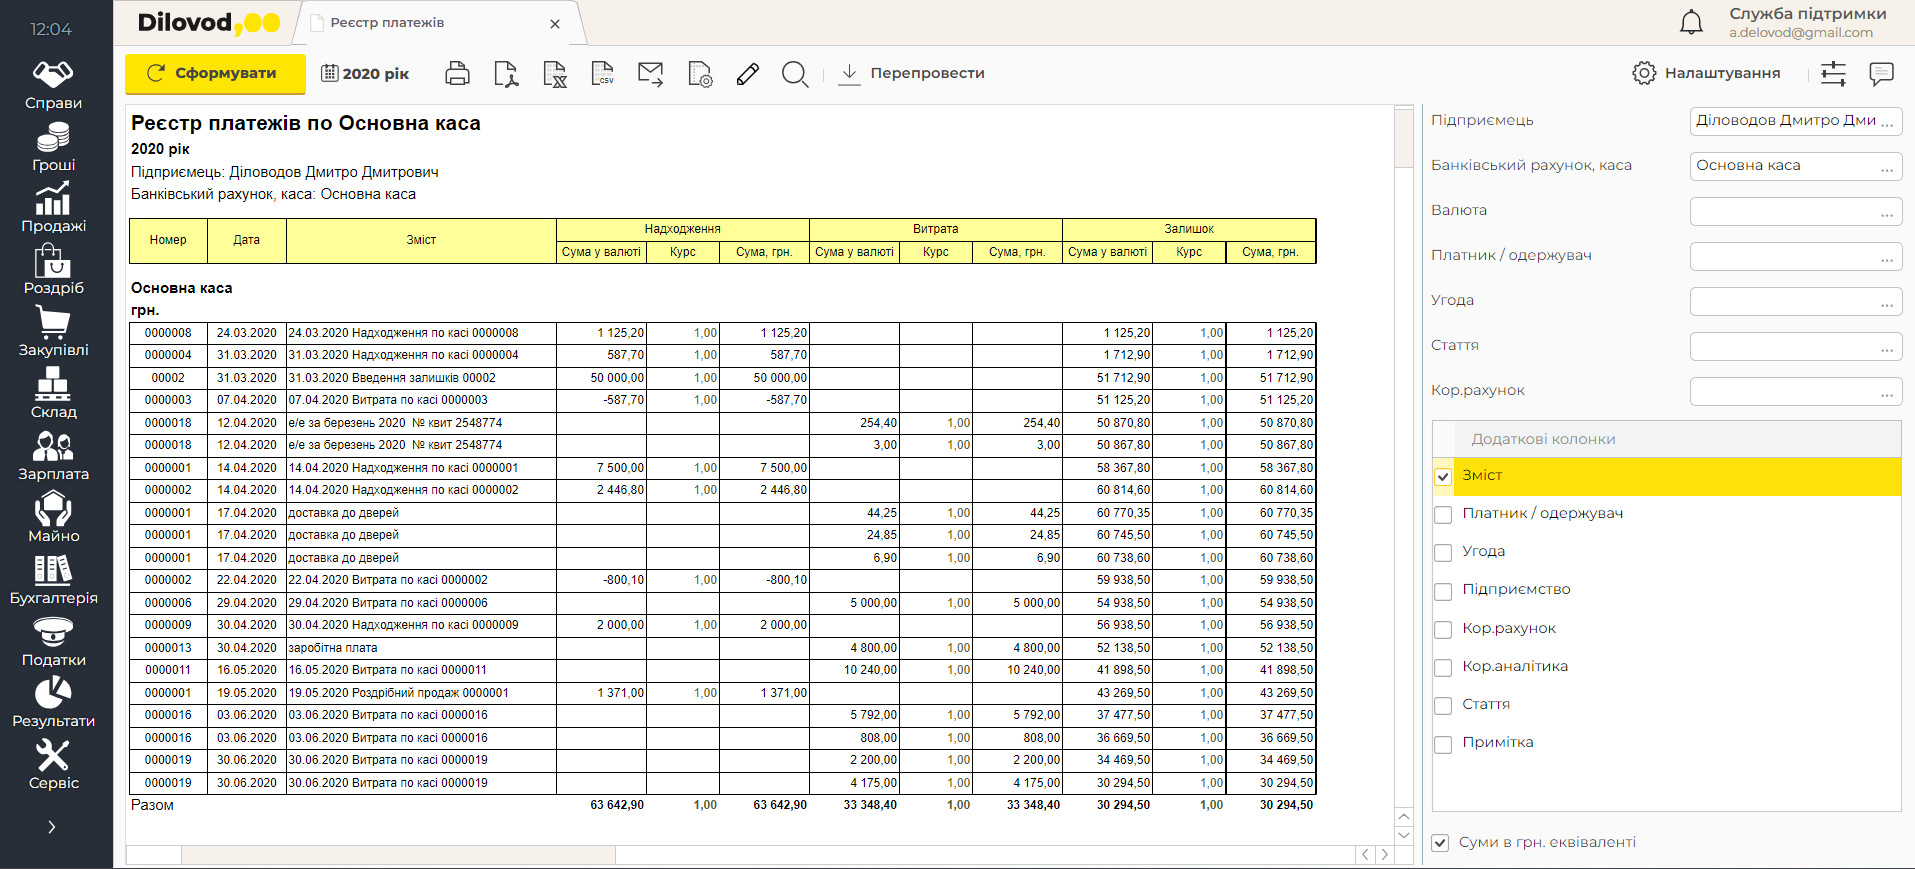
Task: Open the Зарплата section in sidebar
Action: pyautogui.click(x=53, y=456)
